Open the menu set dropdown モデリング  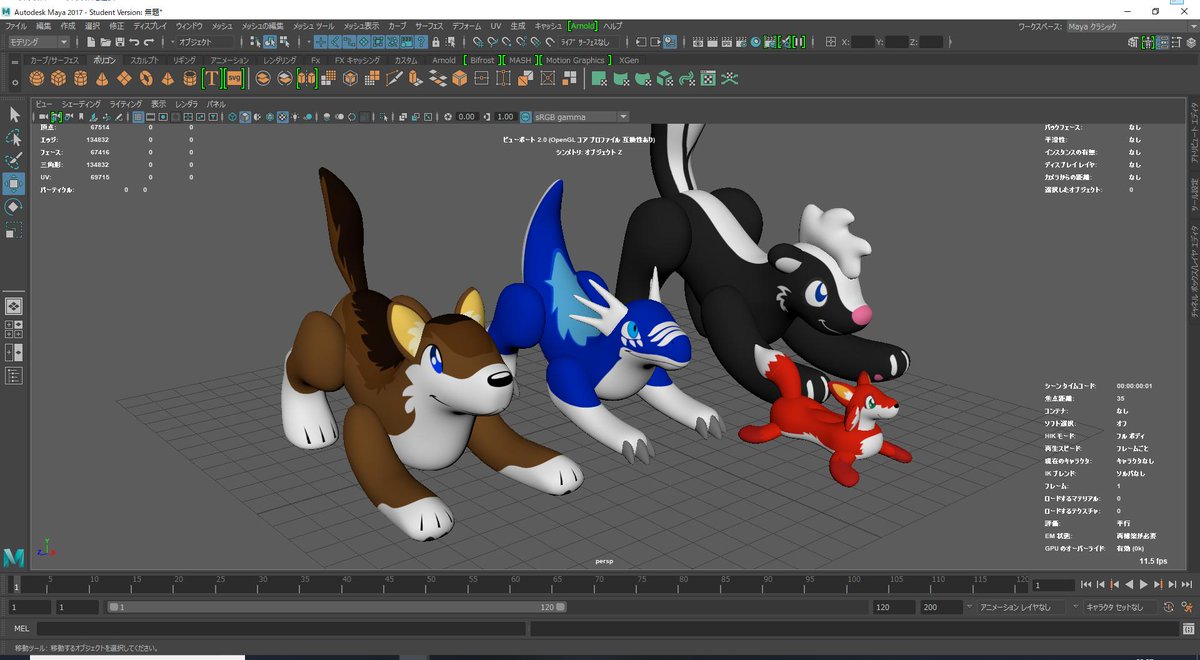(38, 42)
